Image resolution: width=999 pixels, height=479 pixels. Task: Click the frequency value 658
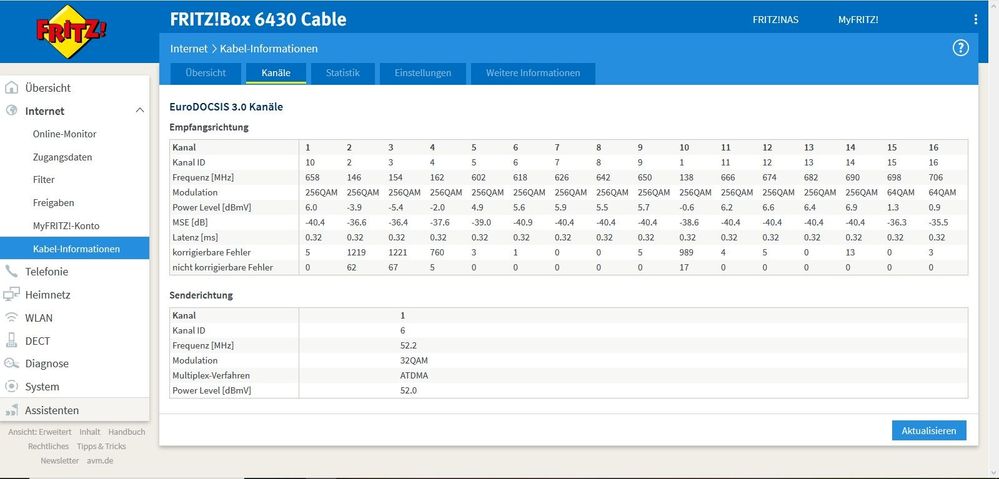312,177
